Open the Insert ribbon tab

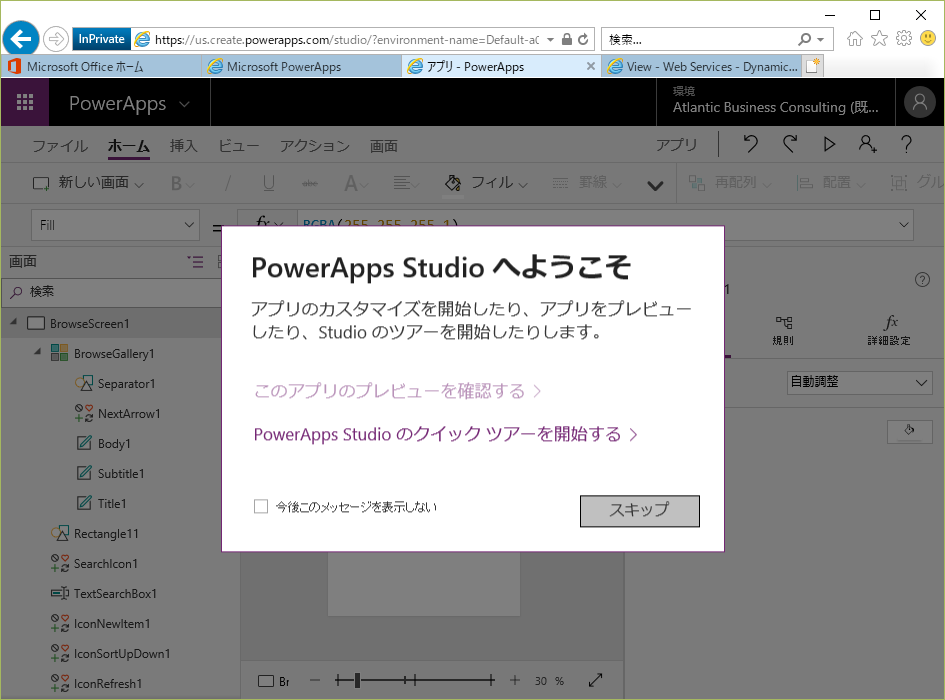[184, 146]
